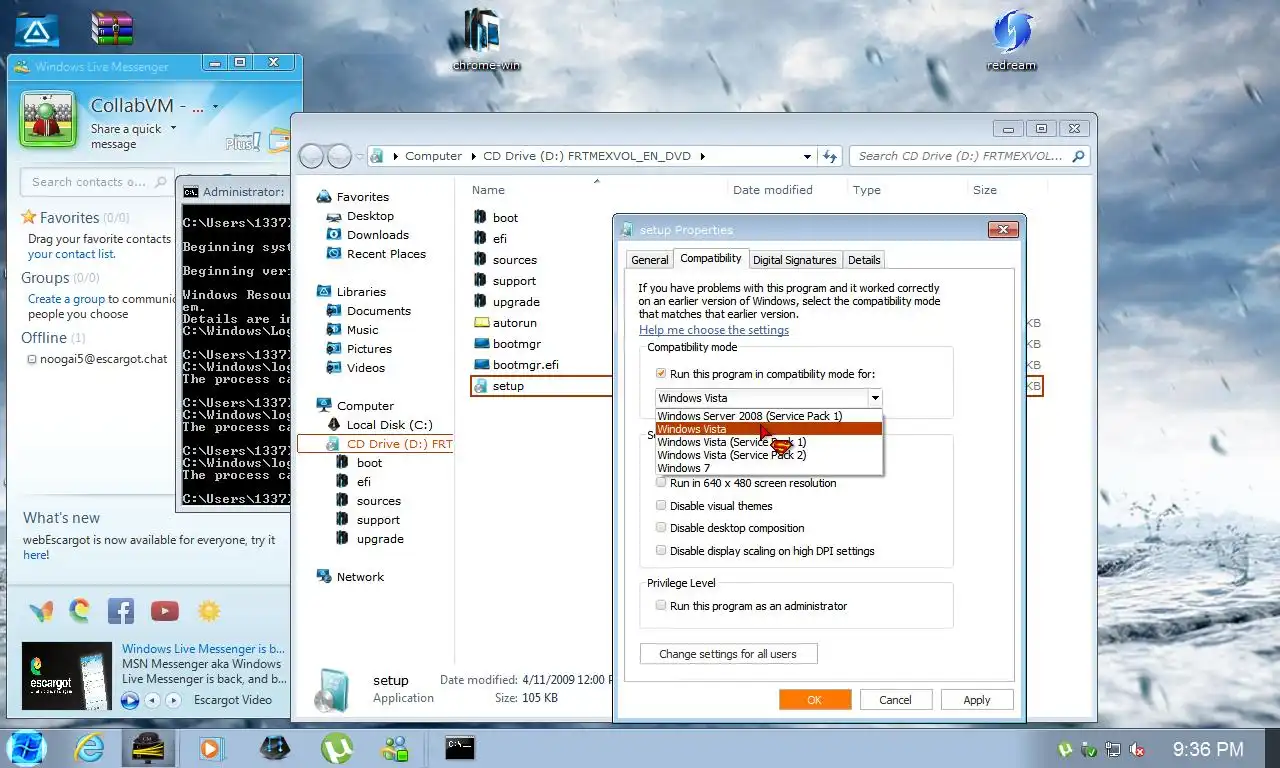Switch to the General tab

point(649,260)
